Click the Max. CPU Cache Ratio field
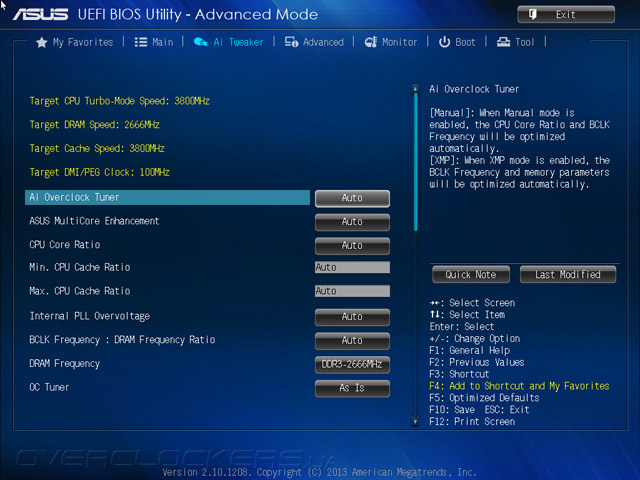640x480 pixels. (352, 291)
